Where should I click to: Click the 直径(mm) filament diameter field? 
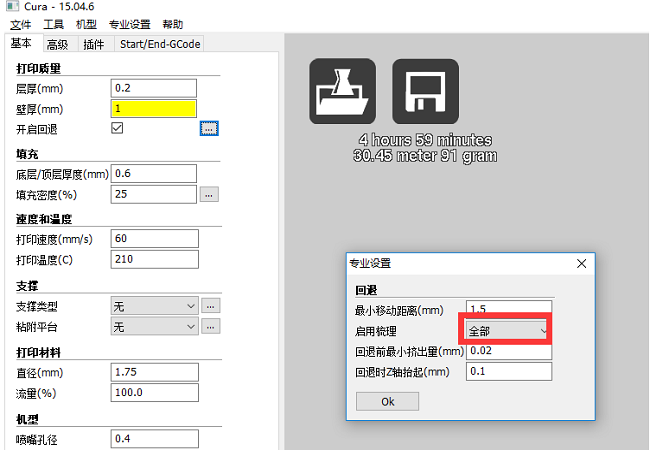[x=155, y=372]
